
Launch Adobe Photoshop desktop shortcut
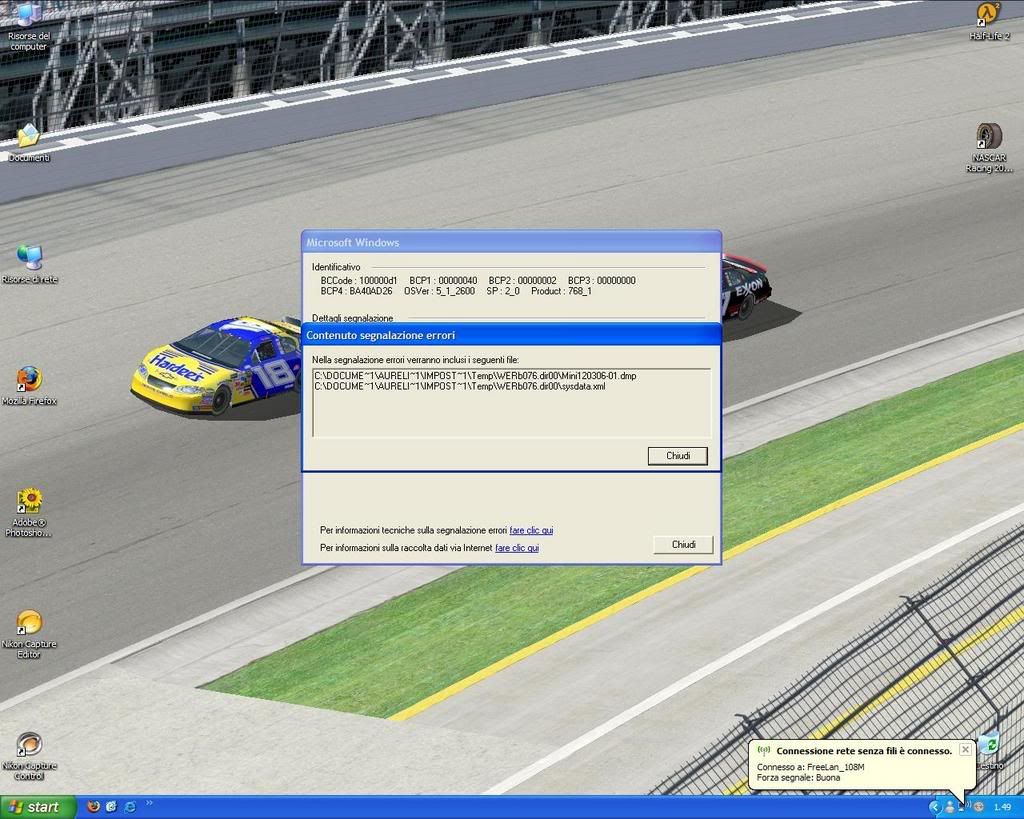pyautogui.click(x=29, y=501)
